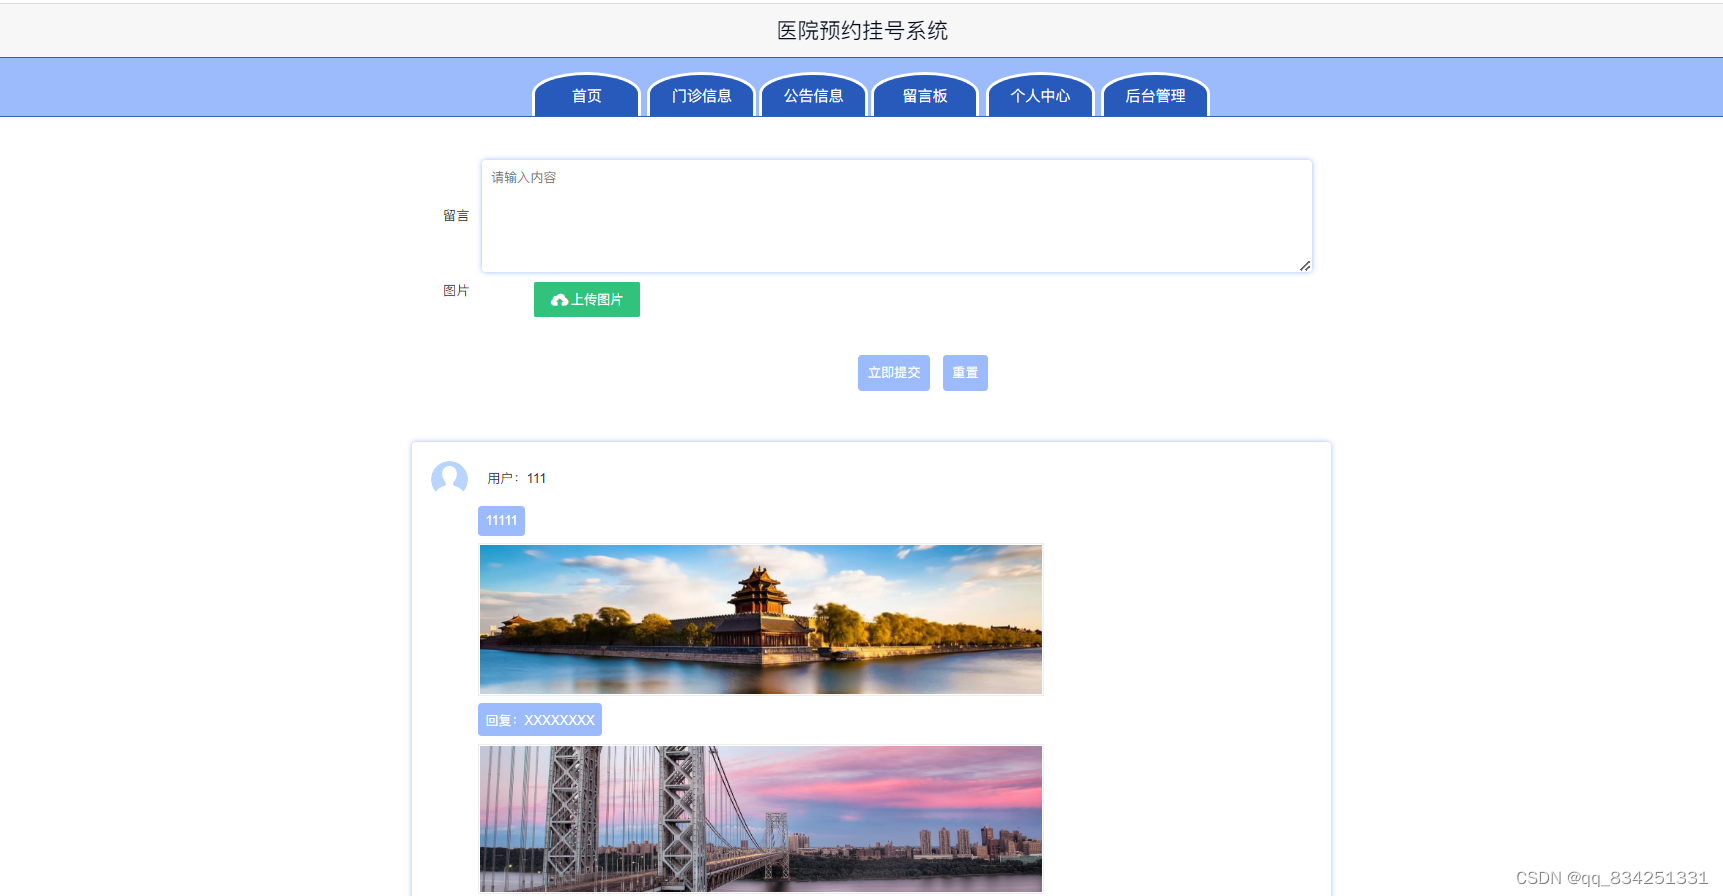The height and width of the screenshot is (896, 1723).
Task: Open the 个人中心 tab
Action: (x=1040, y=95)
